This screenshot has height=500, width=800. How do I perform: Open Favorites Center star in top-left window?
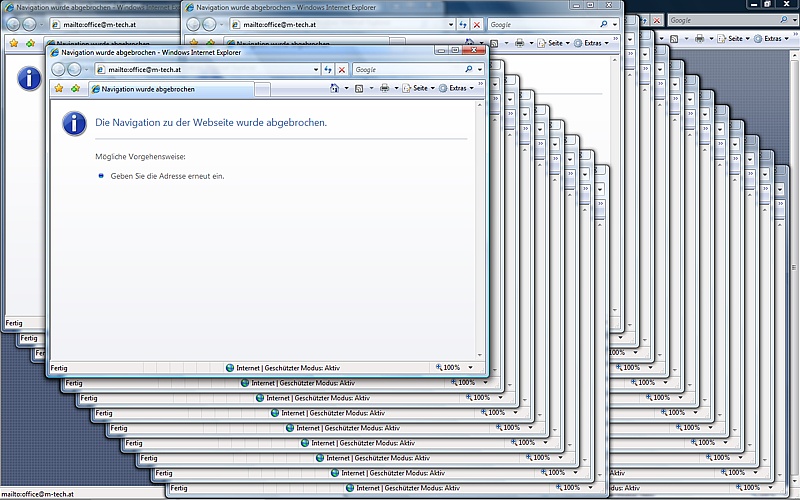[14, 43]
